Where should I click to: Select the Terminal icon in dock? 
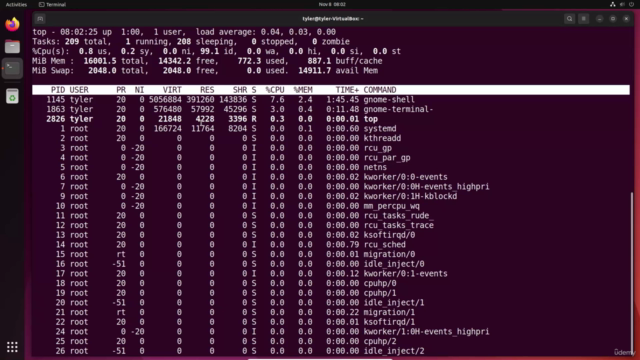(12, 68)
